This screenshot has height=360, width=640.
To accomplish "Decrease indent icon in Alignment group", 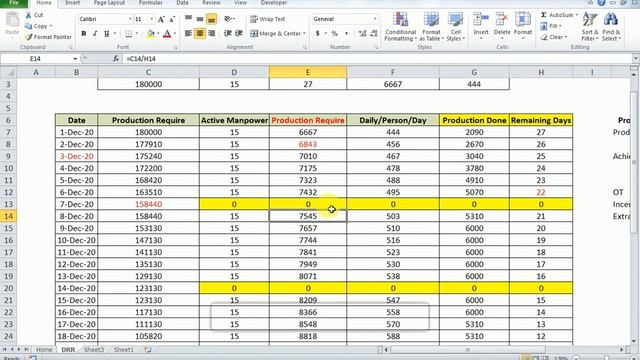I will pyautogui.click(x=228, y=33).
